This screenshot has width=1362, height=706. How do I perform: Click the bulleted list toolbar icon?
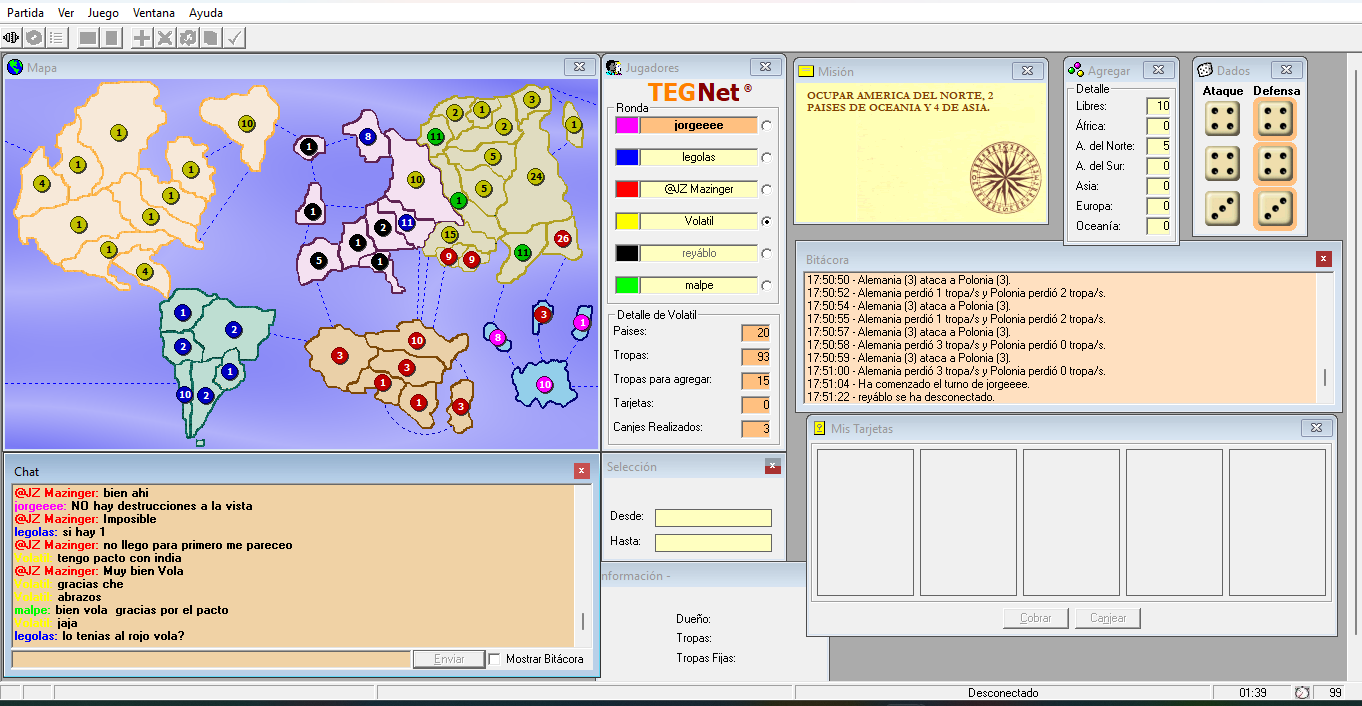pos(56,38)
